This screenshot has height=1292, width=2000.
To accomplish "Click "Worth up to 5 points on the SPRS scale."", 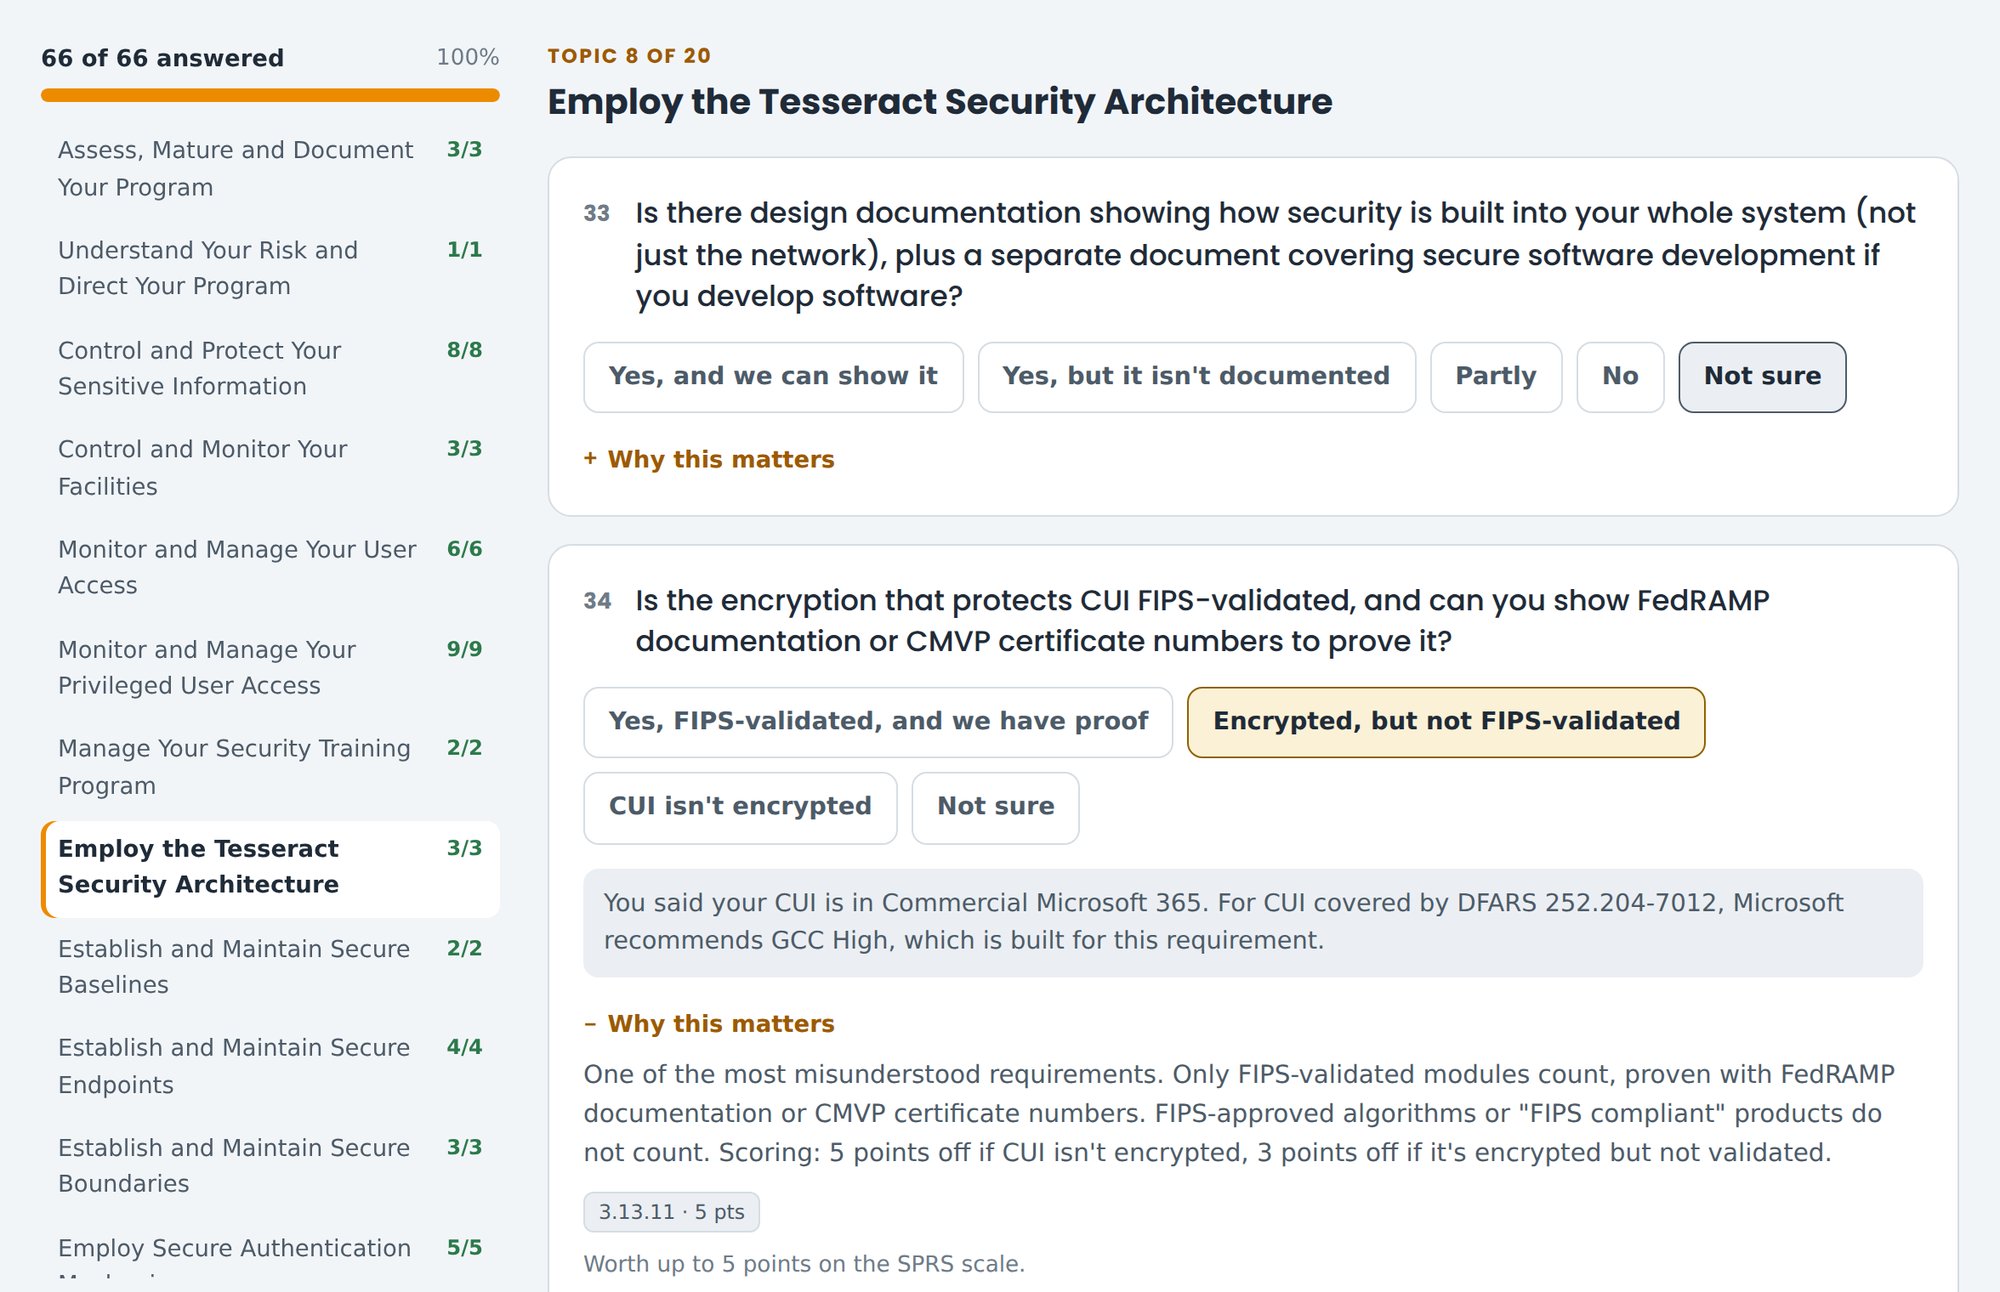I will pyautogui.click(x=804, y=1264).
